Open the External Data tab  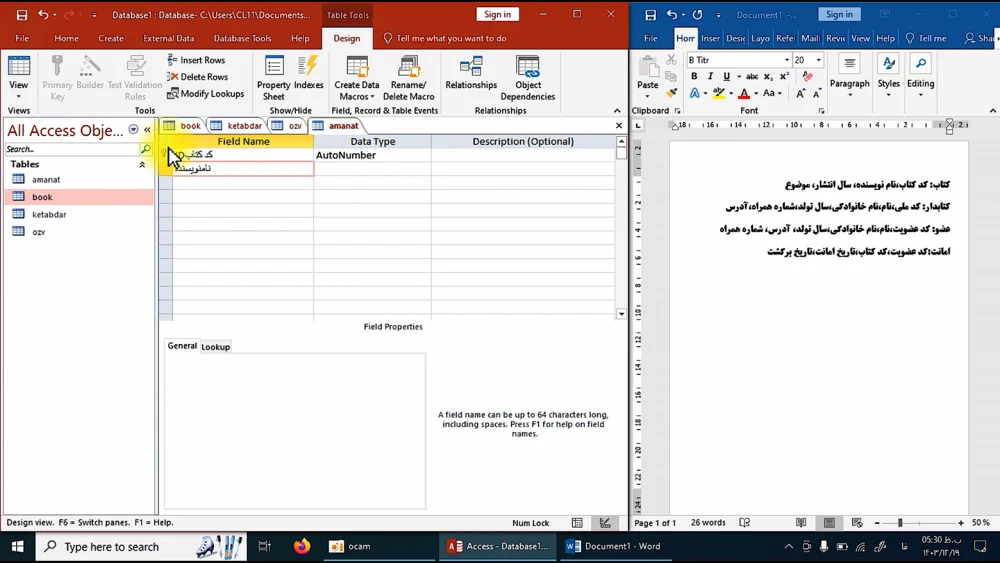(x=168, y=38)
